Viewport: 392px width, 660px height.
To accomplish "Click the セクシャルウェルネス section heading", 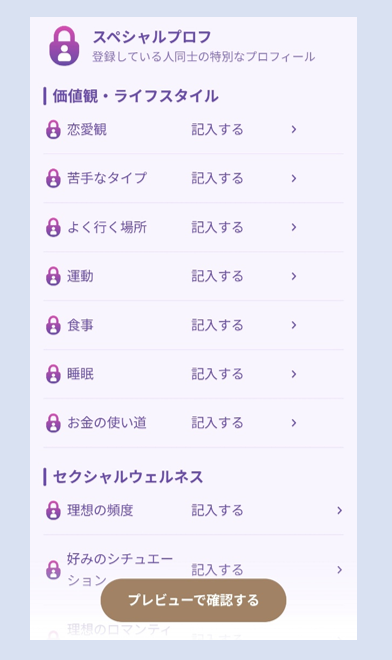I will click(x=128, y=477).
